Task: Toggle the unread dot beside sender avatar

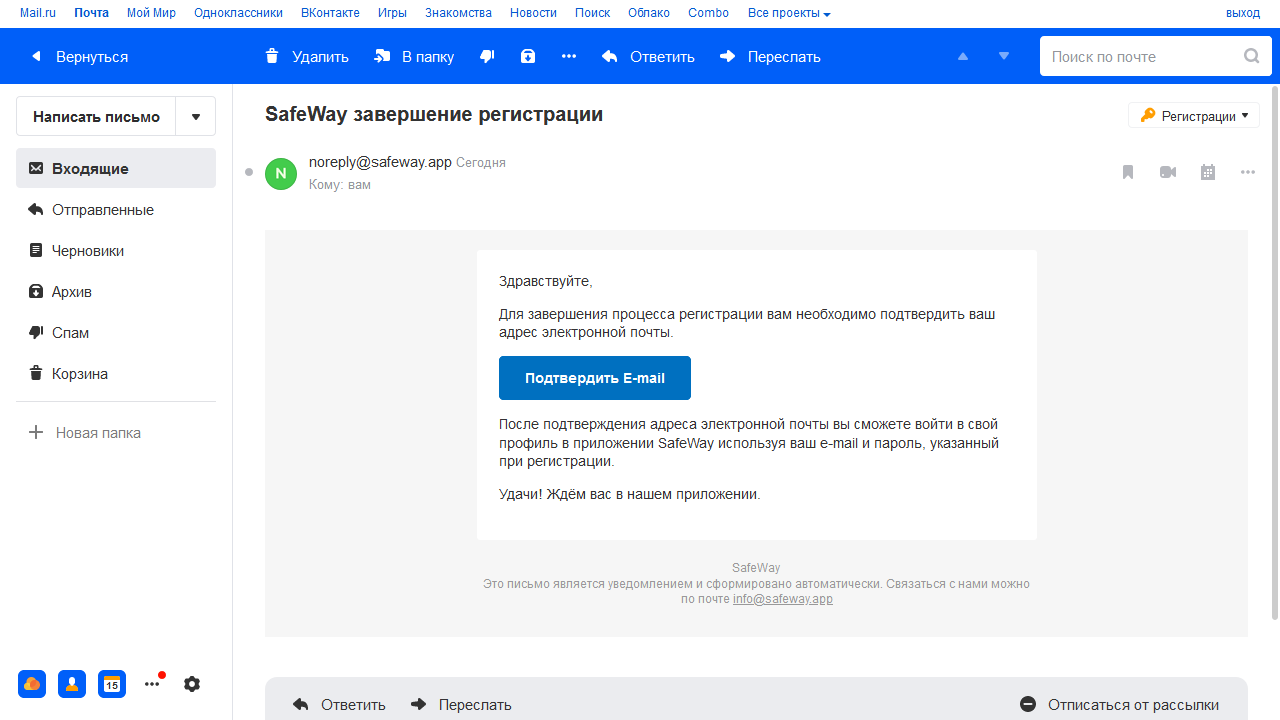Action: point(249,172)
